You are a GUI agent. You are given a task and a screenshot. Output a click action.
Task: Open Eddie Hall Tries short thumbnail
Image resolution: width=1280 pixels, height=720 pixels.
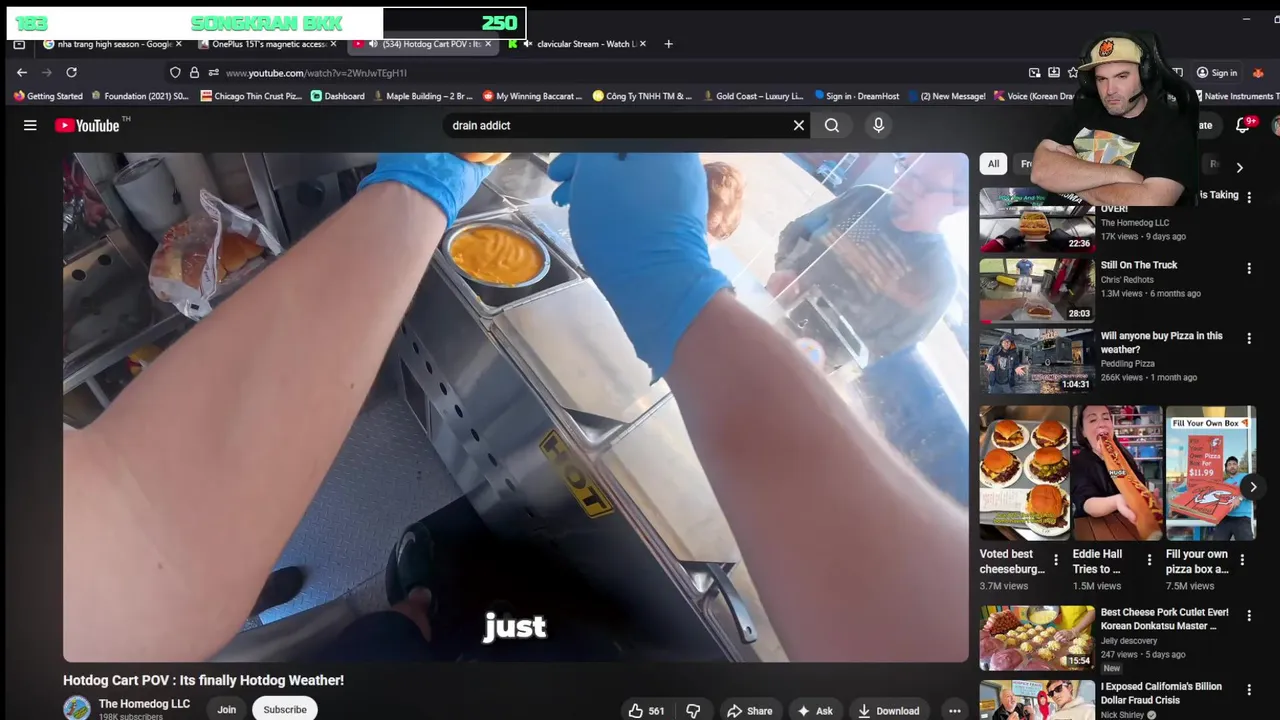pos(1117,473)
